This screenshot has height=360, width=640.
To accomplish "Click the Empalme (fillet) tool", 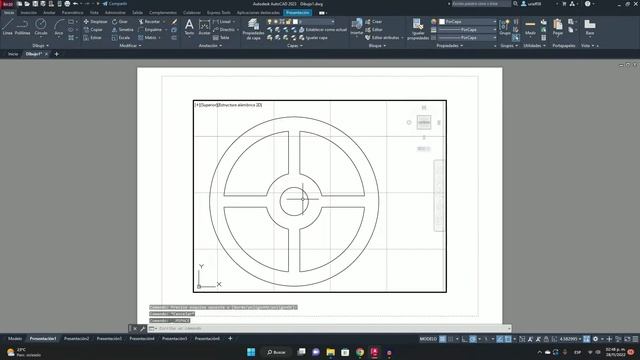I will click(x=150, y=30).
